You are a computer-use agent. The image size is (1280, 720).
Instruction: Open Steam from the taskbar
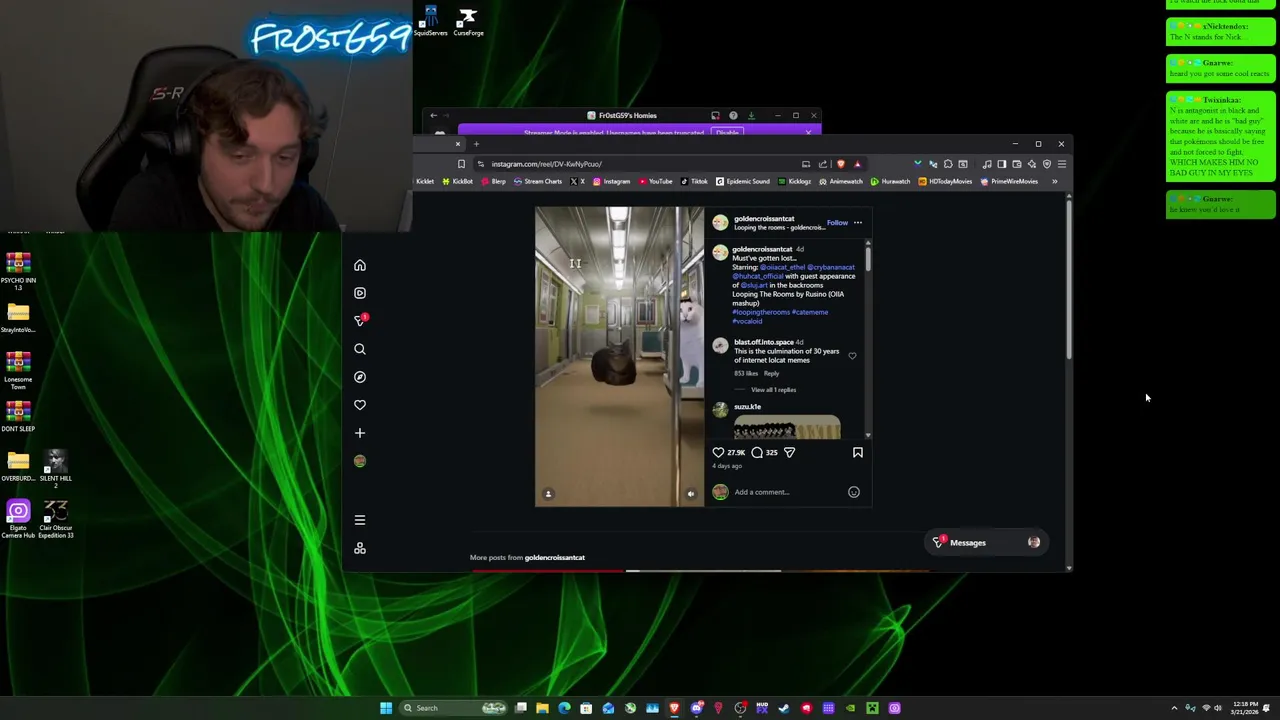(783, 708)
